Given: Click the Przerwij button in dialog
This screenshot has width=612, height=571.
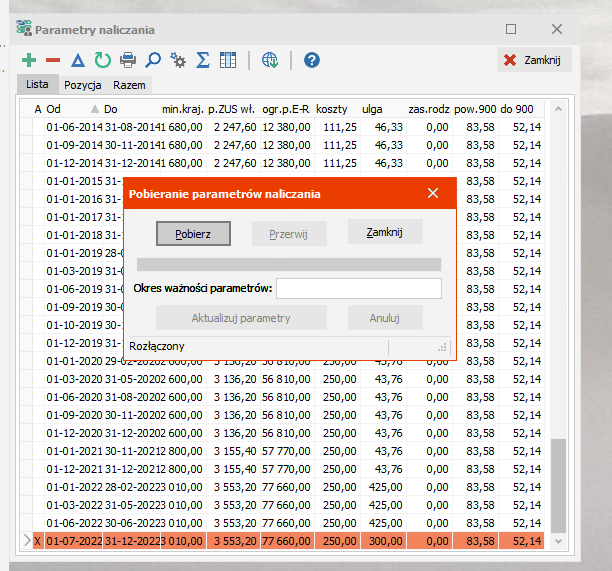Looking at the screenshot, I should pyautogui.click(x=289, y=234).
